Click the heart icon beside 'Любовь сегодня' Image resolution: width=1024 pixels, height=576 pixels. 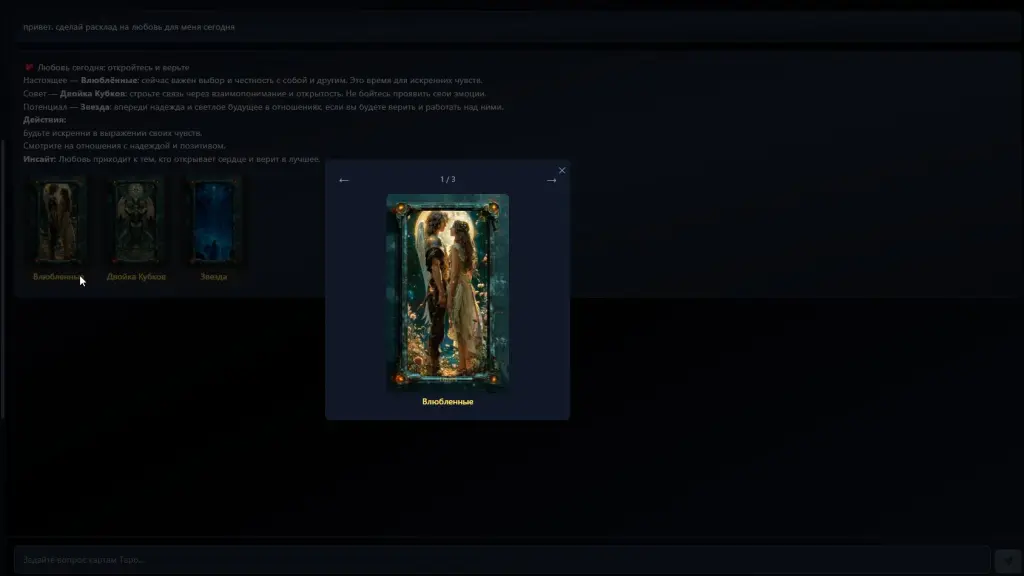(29, 68)
